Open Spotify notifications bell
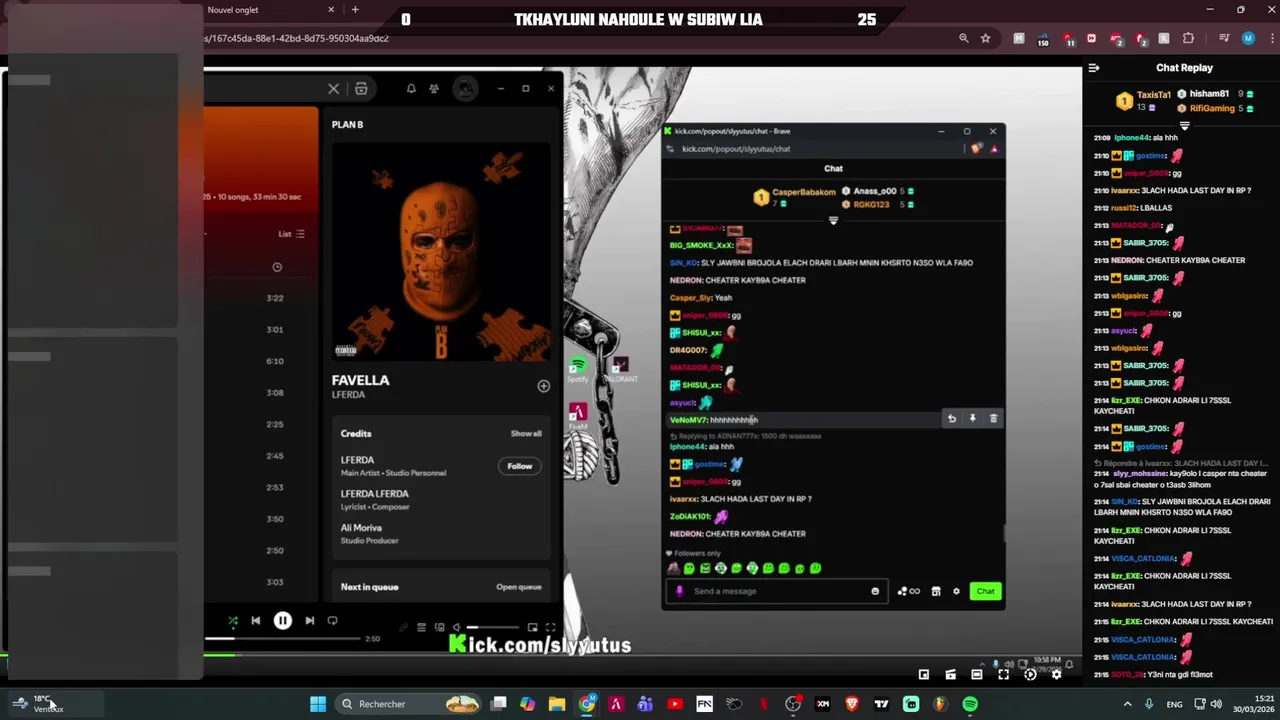The height and width of the screenshot is (720, 1280). click(x=411, y=89)
